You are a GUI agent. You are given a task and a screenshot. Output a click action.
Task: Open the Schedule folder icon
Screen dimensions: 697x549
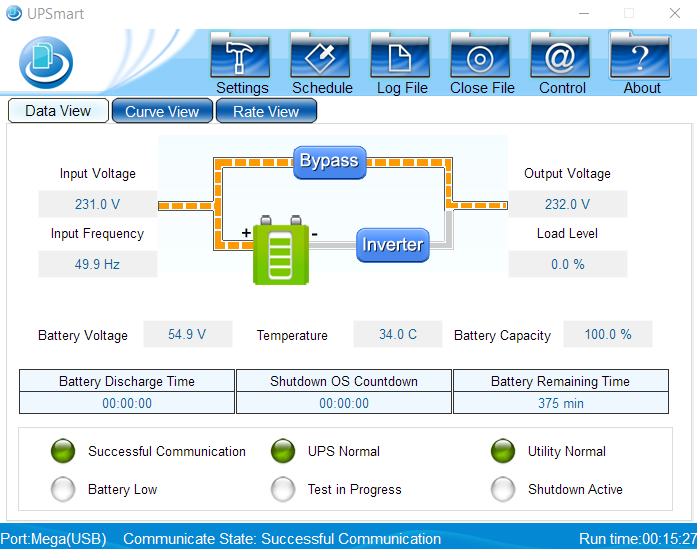click(x=320, y=56)
